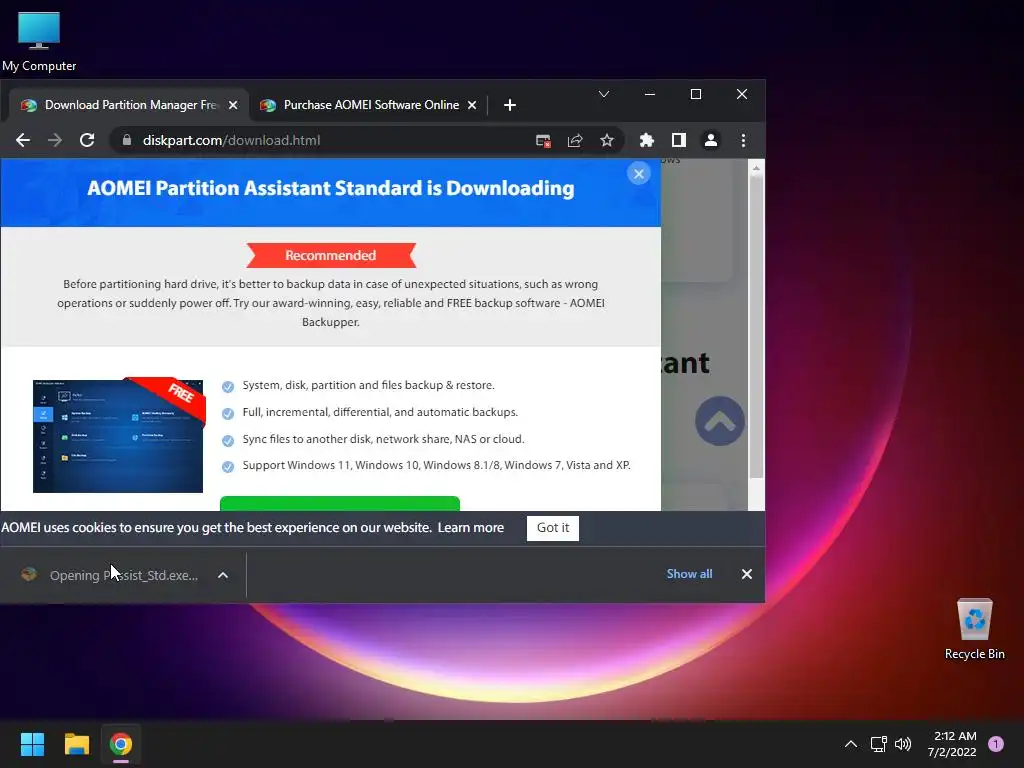Screen dimensions: 1024x768
Task: Open the tab search chevron
Action: [604, 95]
